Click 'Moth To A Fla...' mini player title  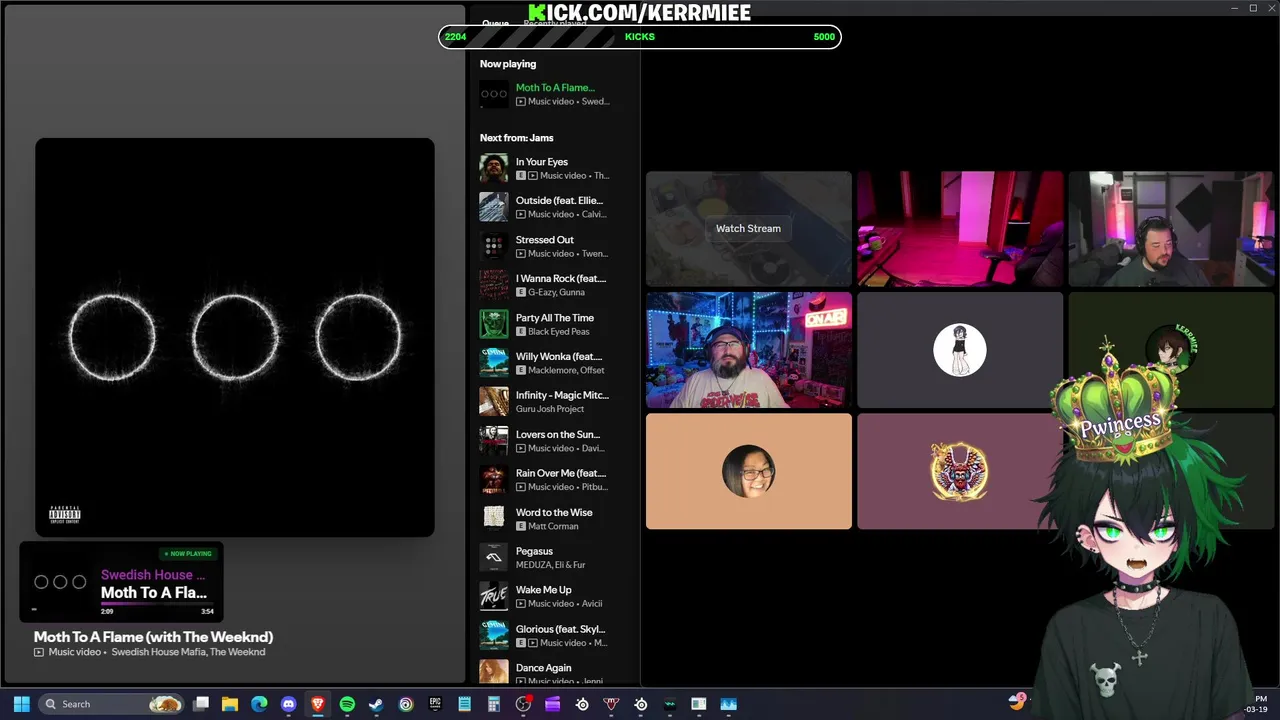point(154,592)
